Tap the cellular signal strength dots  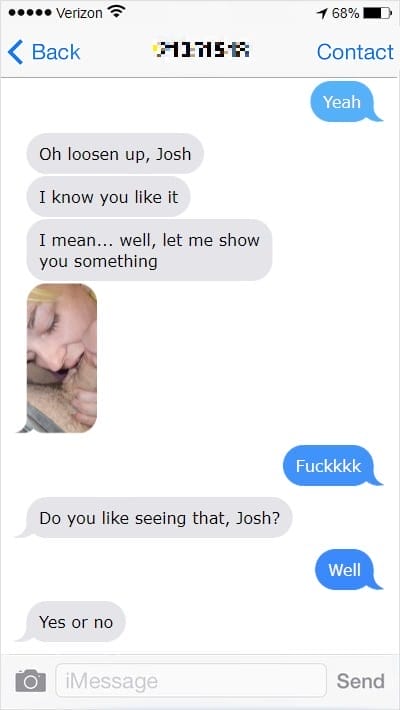(30, 13)
